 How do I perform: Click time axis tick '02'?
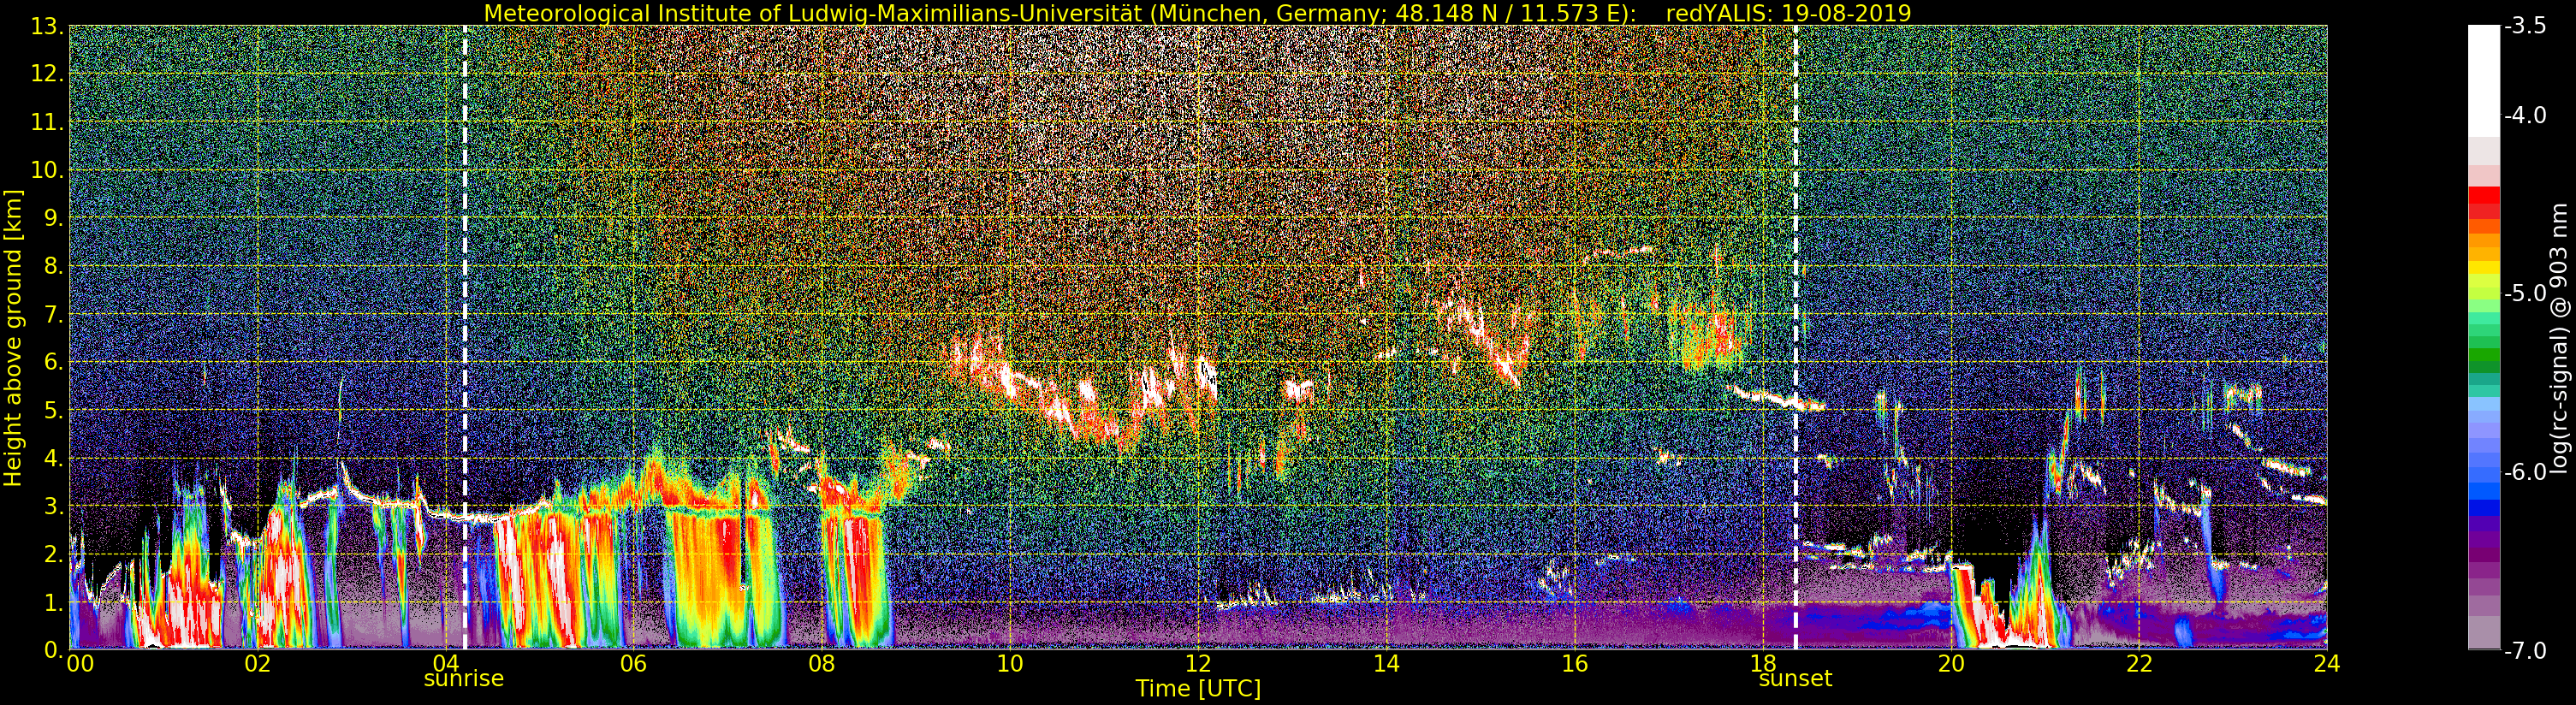(x=257, y=664)
